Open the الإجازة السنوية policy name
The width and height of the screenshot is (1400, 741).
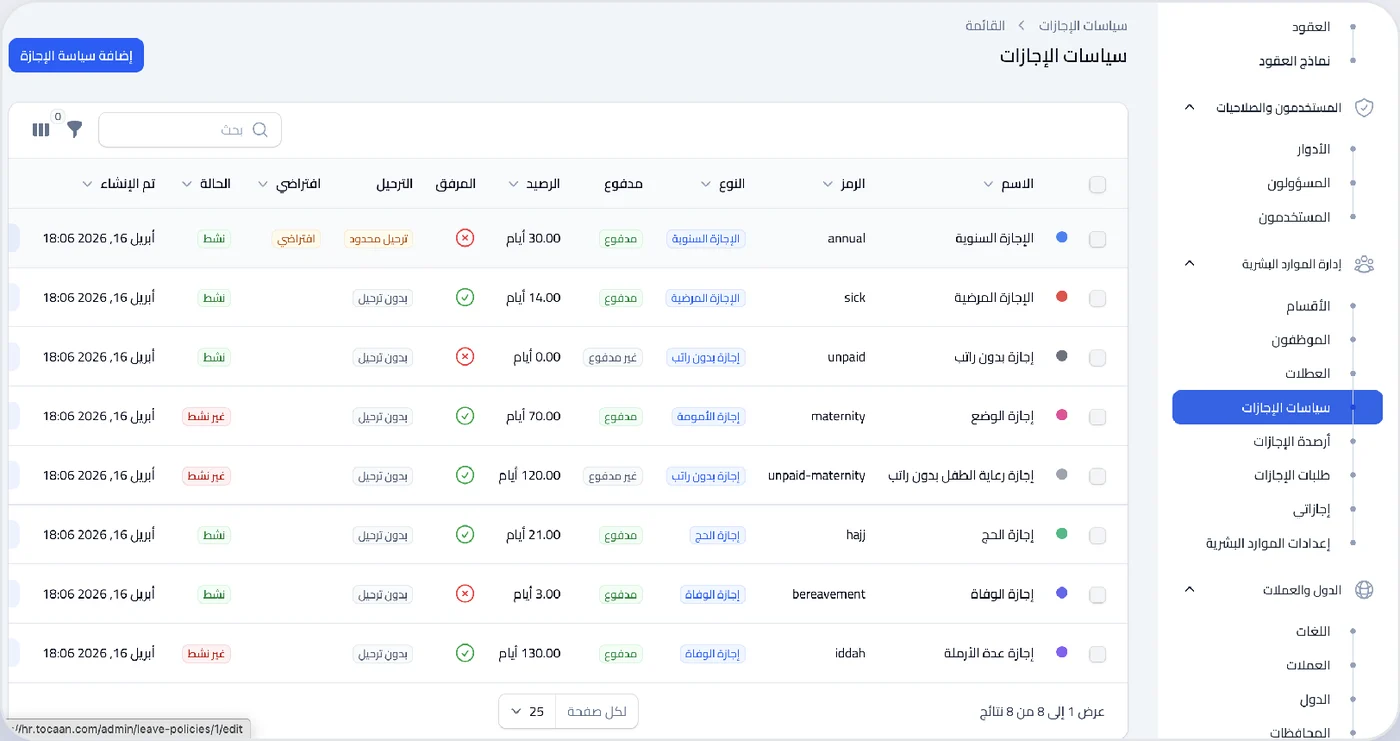pos(995,238)
